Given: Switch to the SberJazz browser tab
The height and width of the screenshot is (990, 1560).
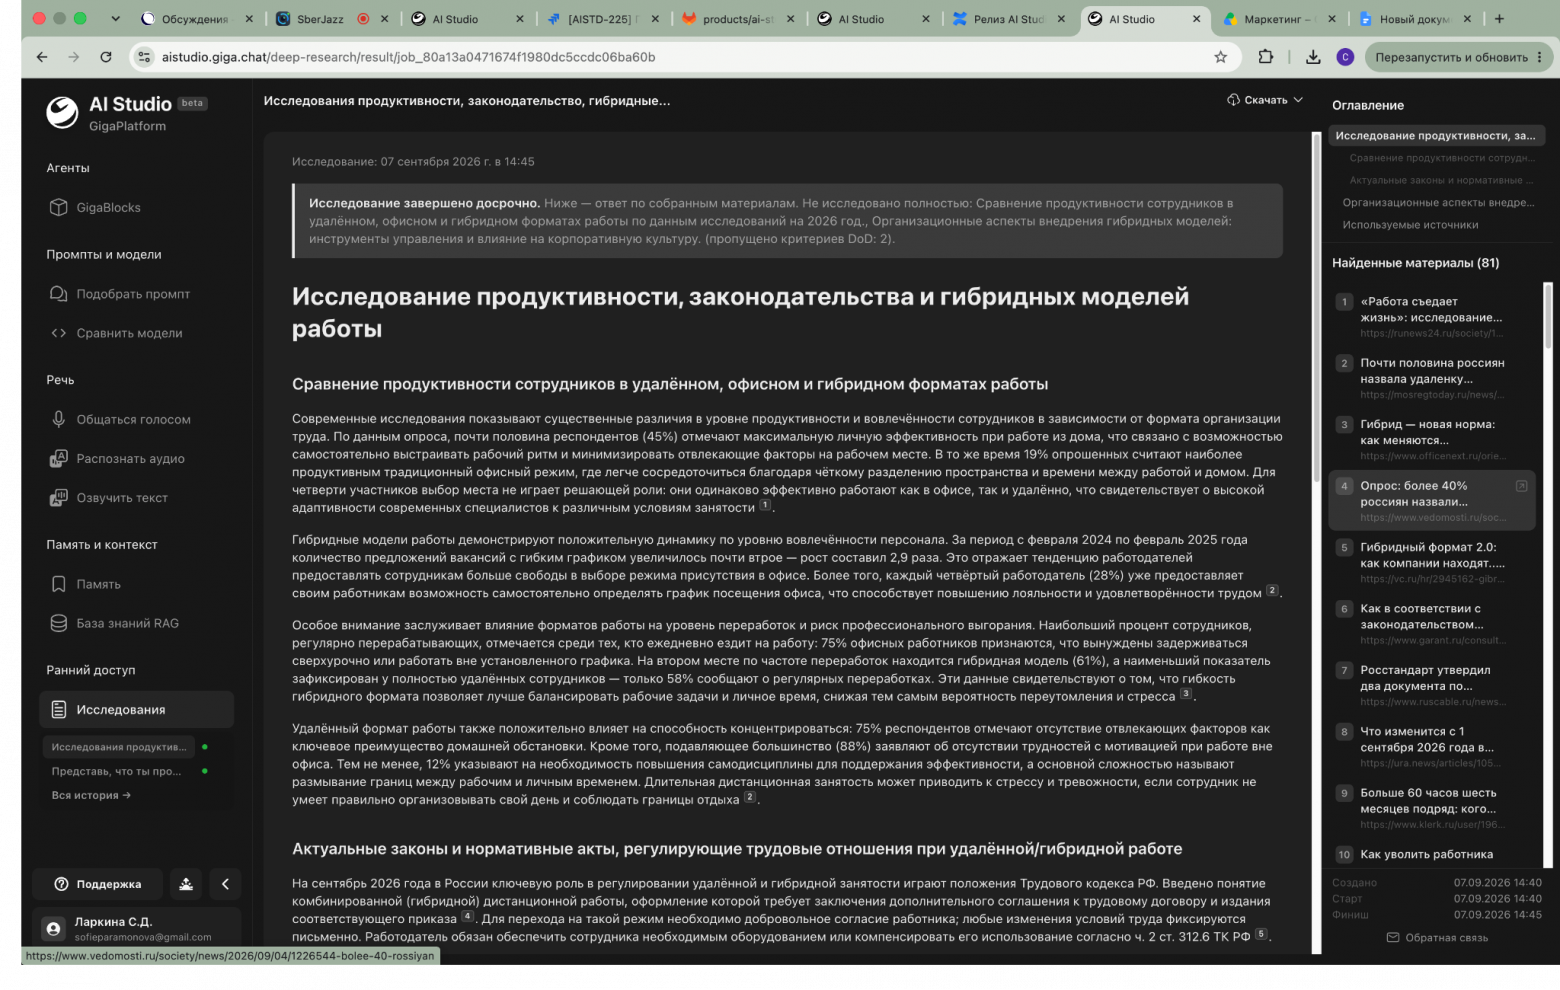Looking at the screenshot, I should 332,19.
